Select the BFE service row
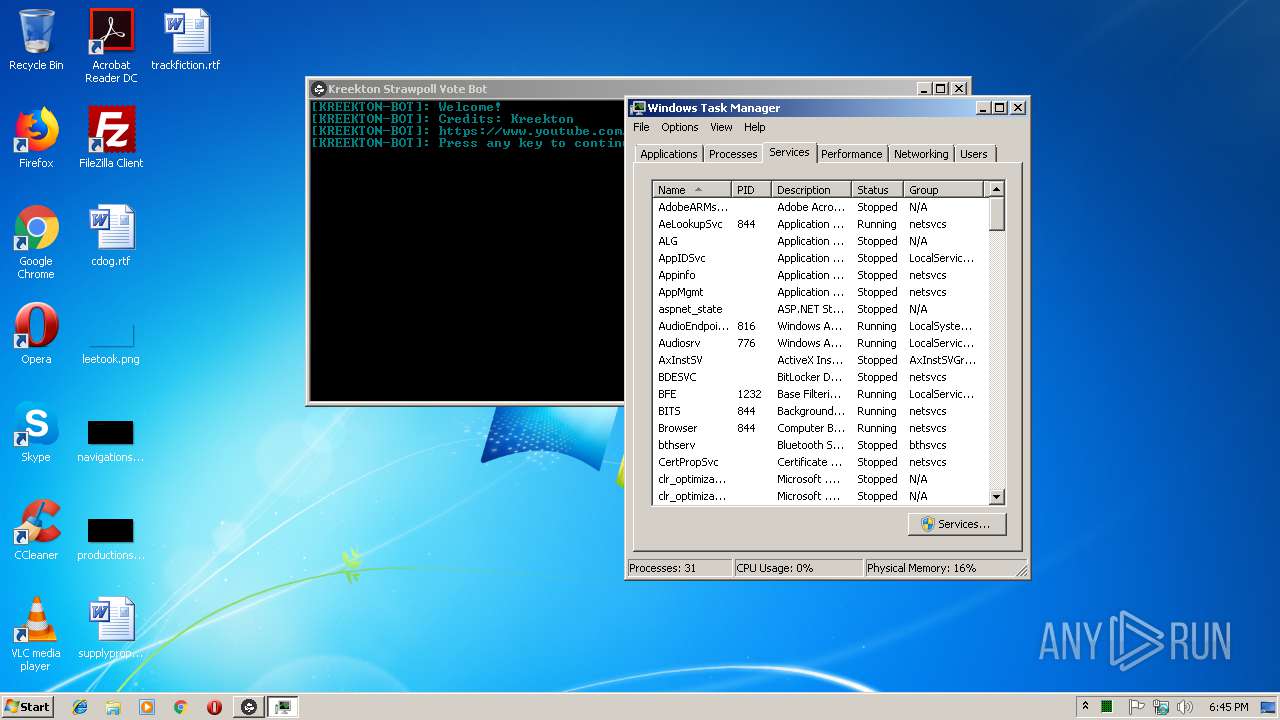The width and height of the screenshot is (1280, 720). pos(820,394)
